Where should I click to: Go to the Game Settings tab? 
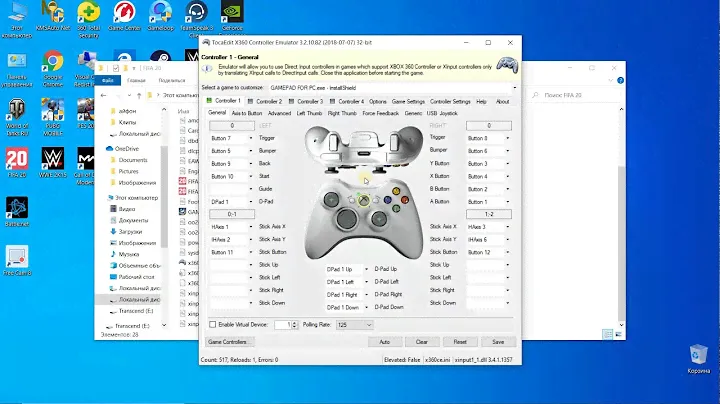pos(408,101)
